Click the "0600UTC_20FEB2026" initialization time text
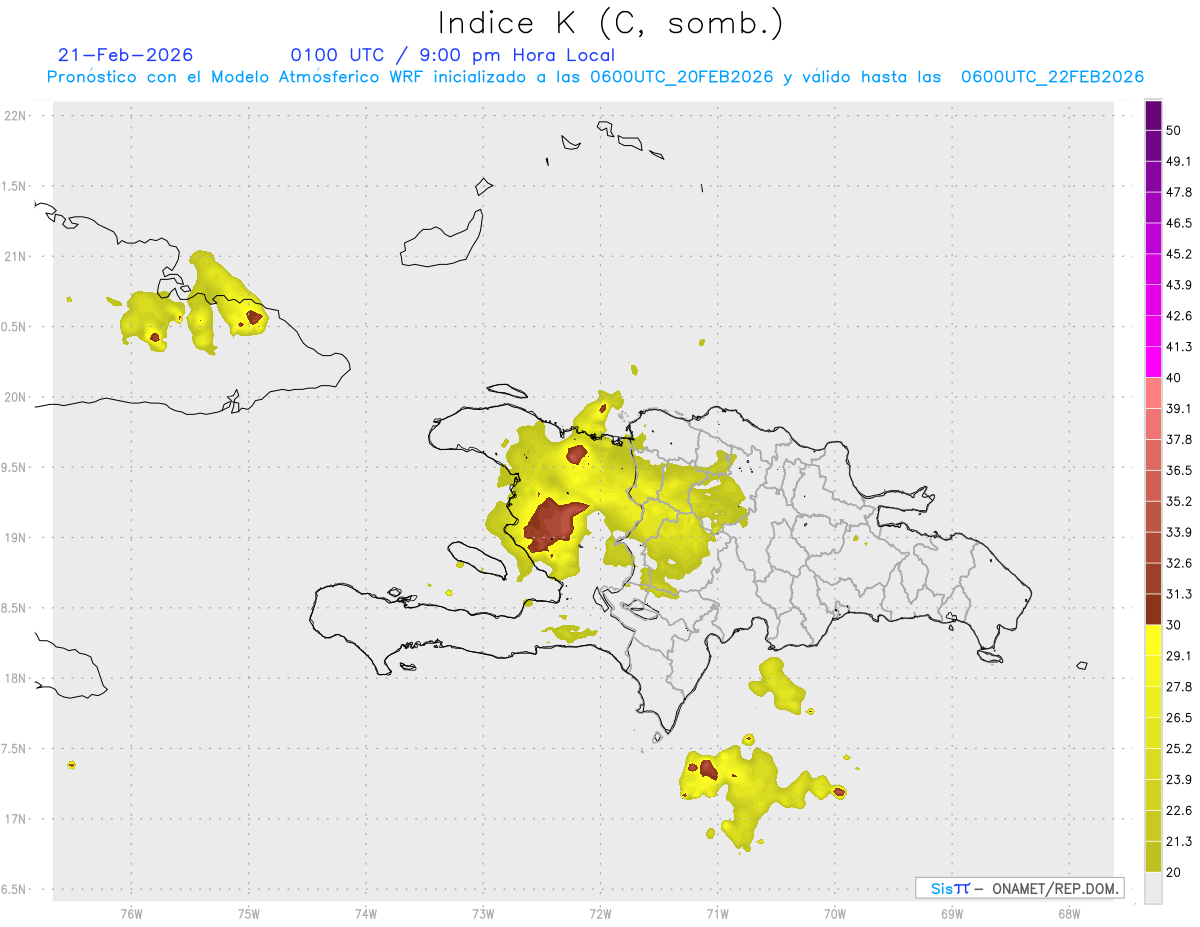The height and width of the screenshot is (927, 1200). click(x=682, y=77)
